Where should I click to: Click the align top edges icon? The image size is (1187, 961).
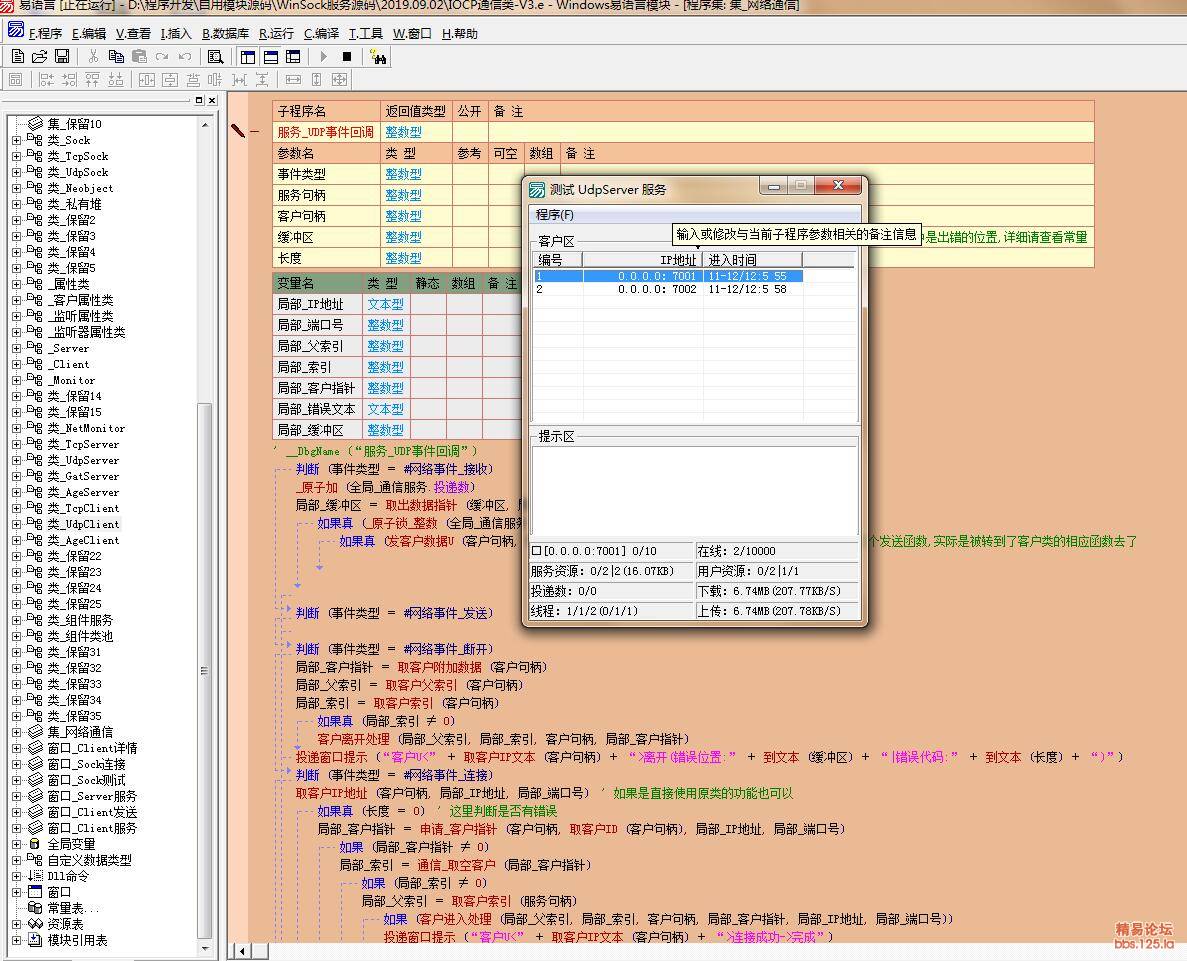(92, 79)
